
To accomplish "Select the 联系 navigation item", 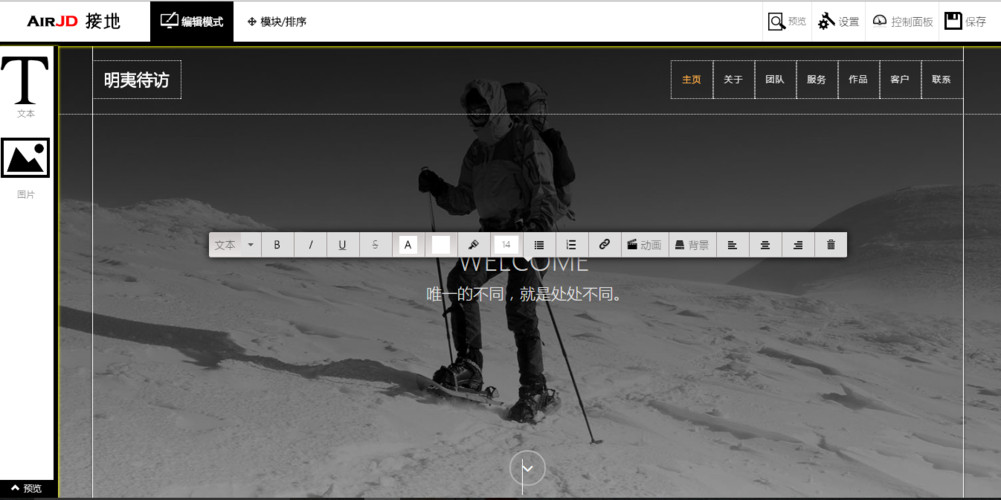I will [942, 80].
